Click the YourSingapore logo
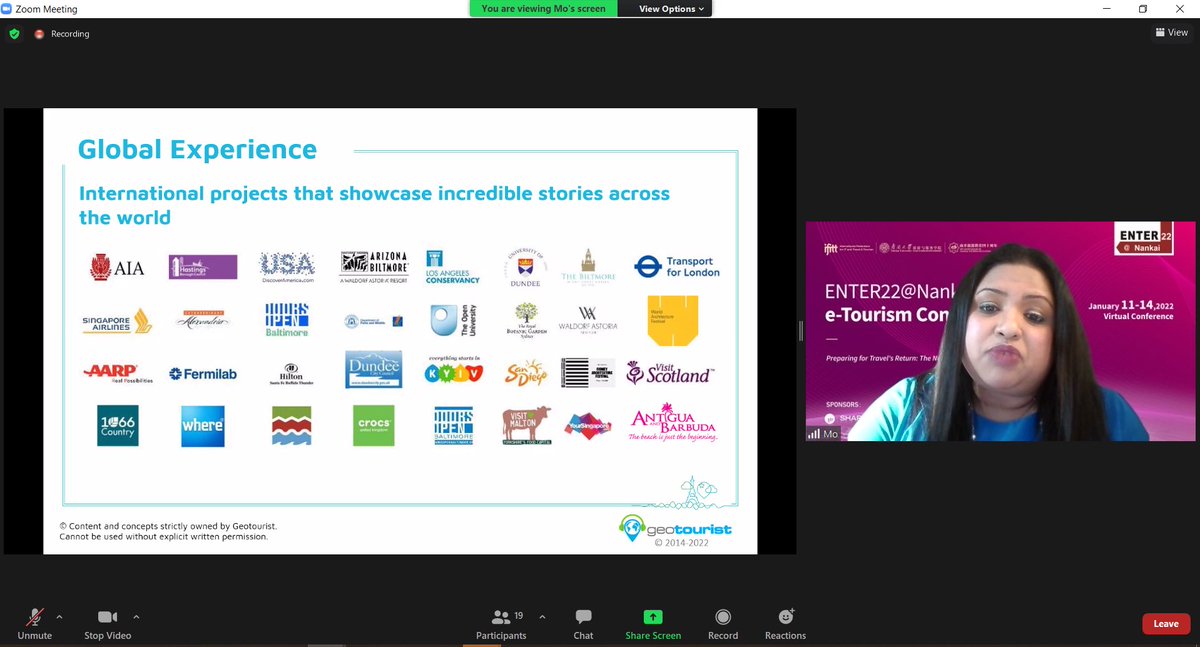 (x=588, y=425)
